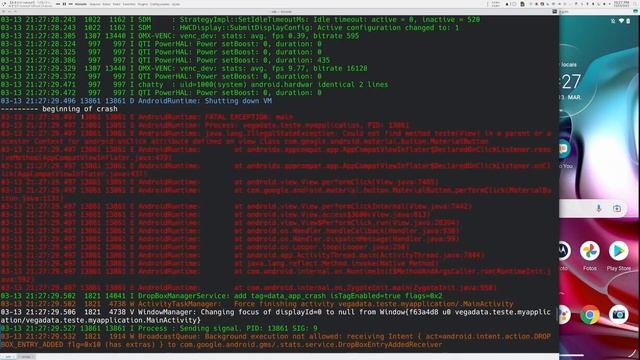Tap the Google Lens icon in the phone search bar
Viewport: 640px width, 360px height.
pos(617,208)
